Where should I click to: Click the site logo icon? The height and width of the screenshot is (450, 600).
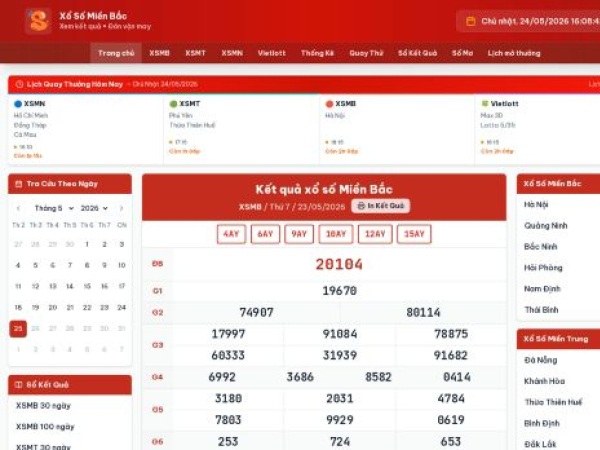click(39, 21)
